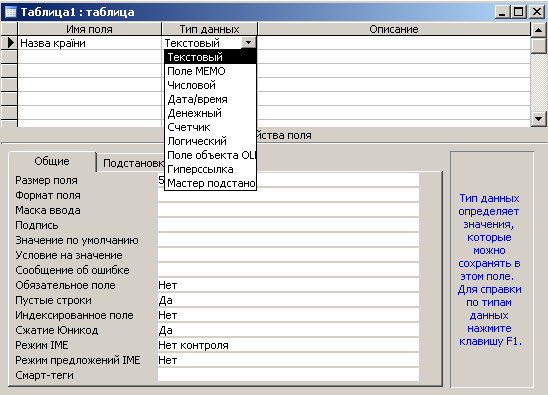The image size is (548, 395).
Task: Click the Режим предложений IME value Нет
Action: 288,360
